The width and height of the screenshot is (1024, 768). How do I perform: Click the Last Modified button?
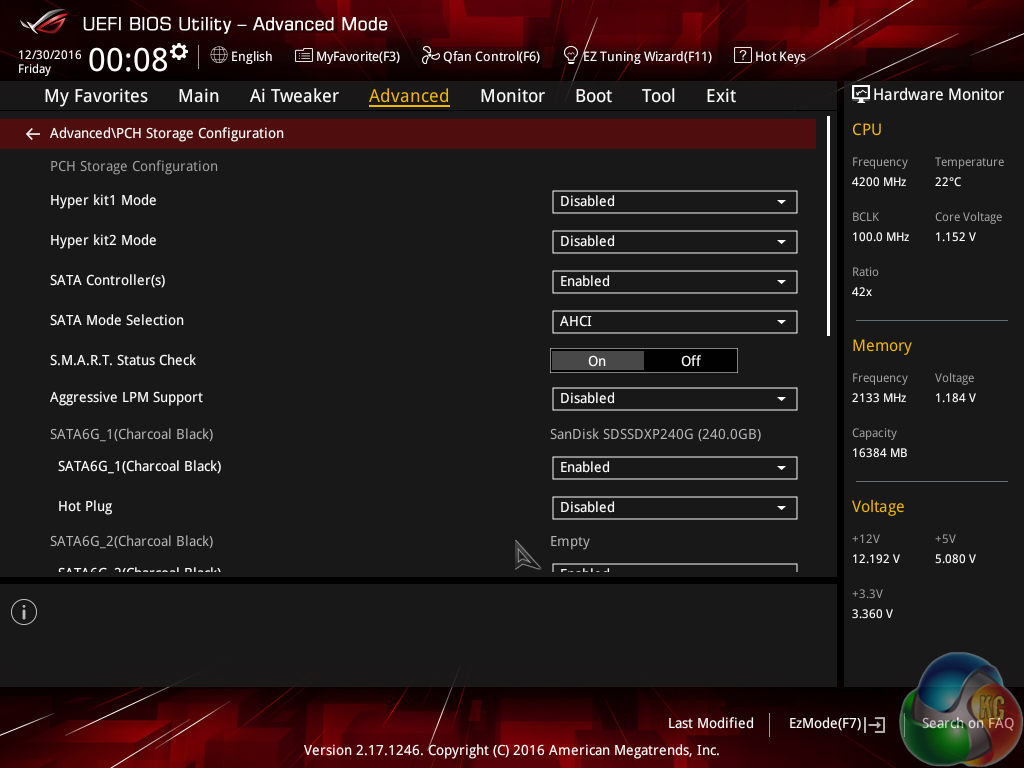pos(710,723)
